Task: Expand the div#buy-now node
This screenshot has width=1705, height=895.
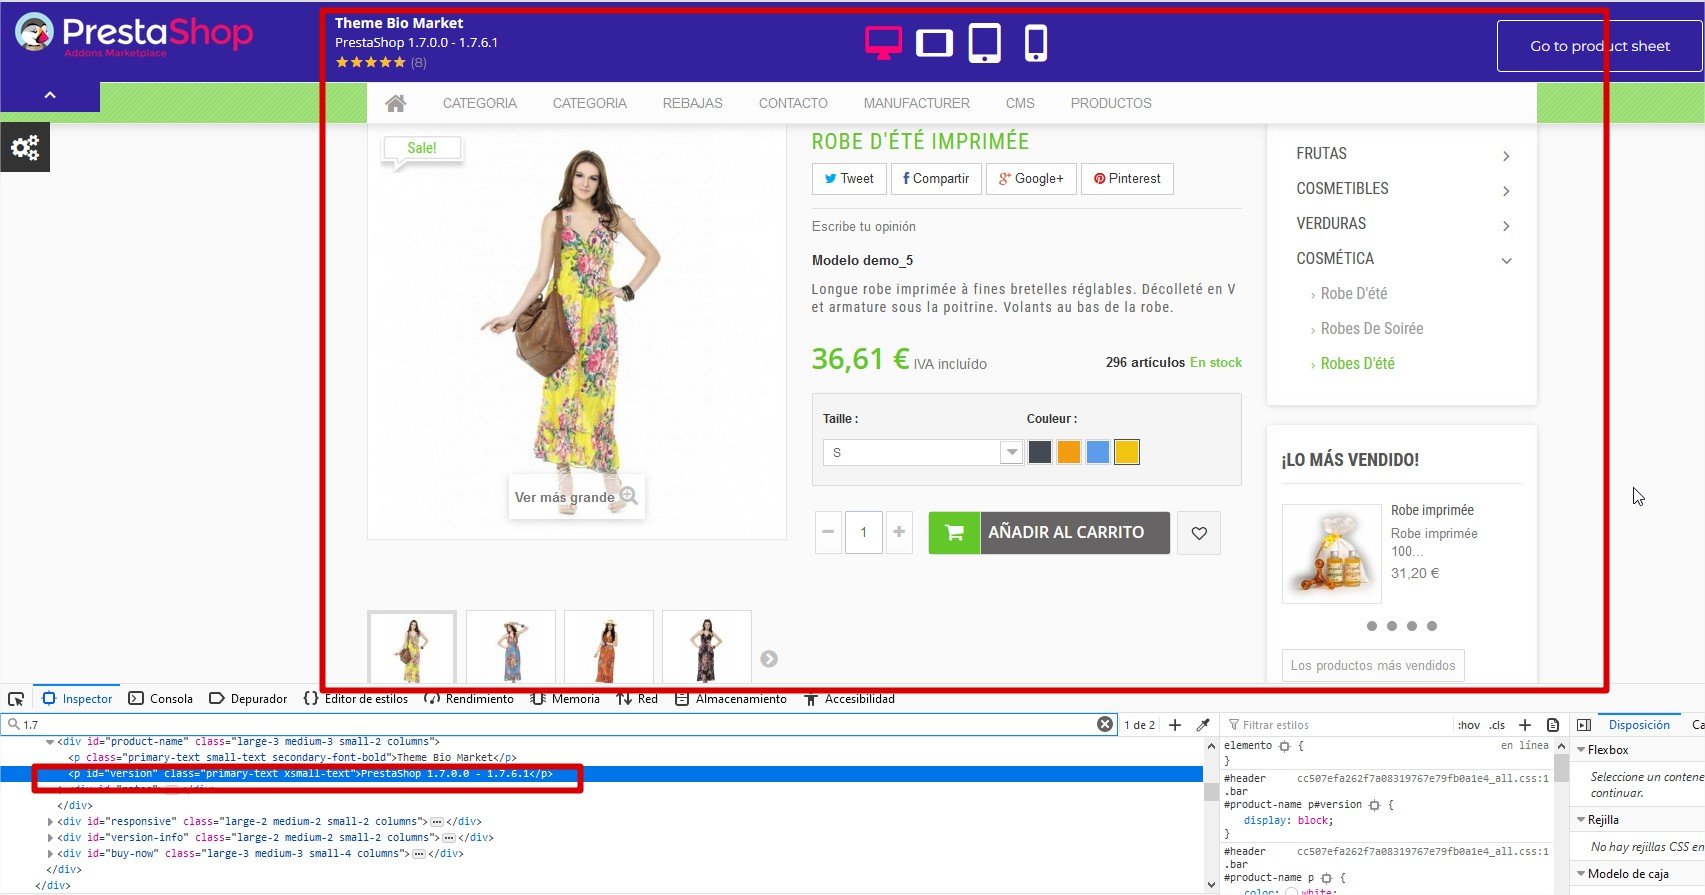Action: [50, 854]
